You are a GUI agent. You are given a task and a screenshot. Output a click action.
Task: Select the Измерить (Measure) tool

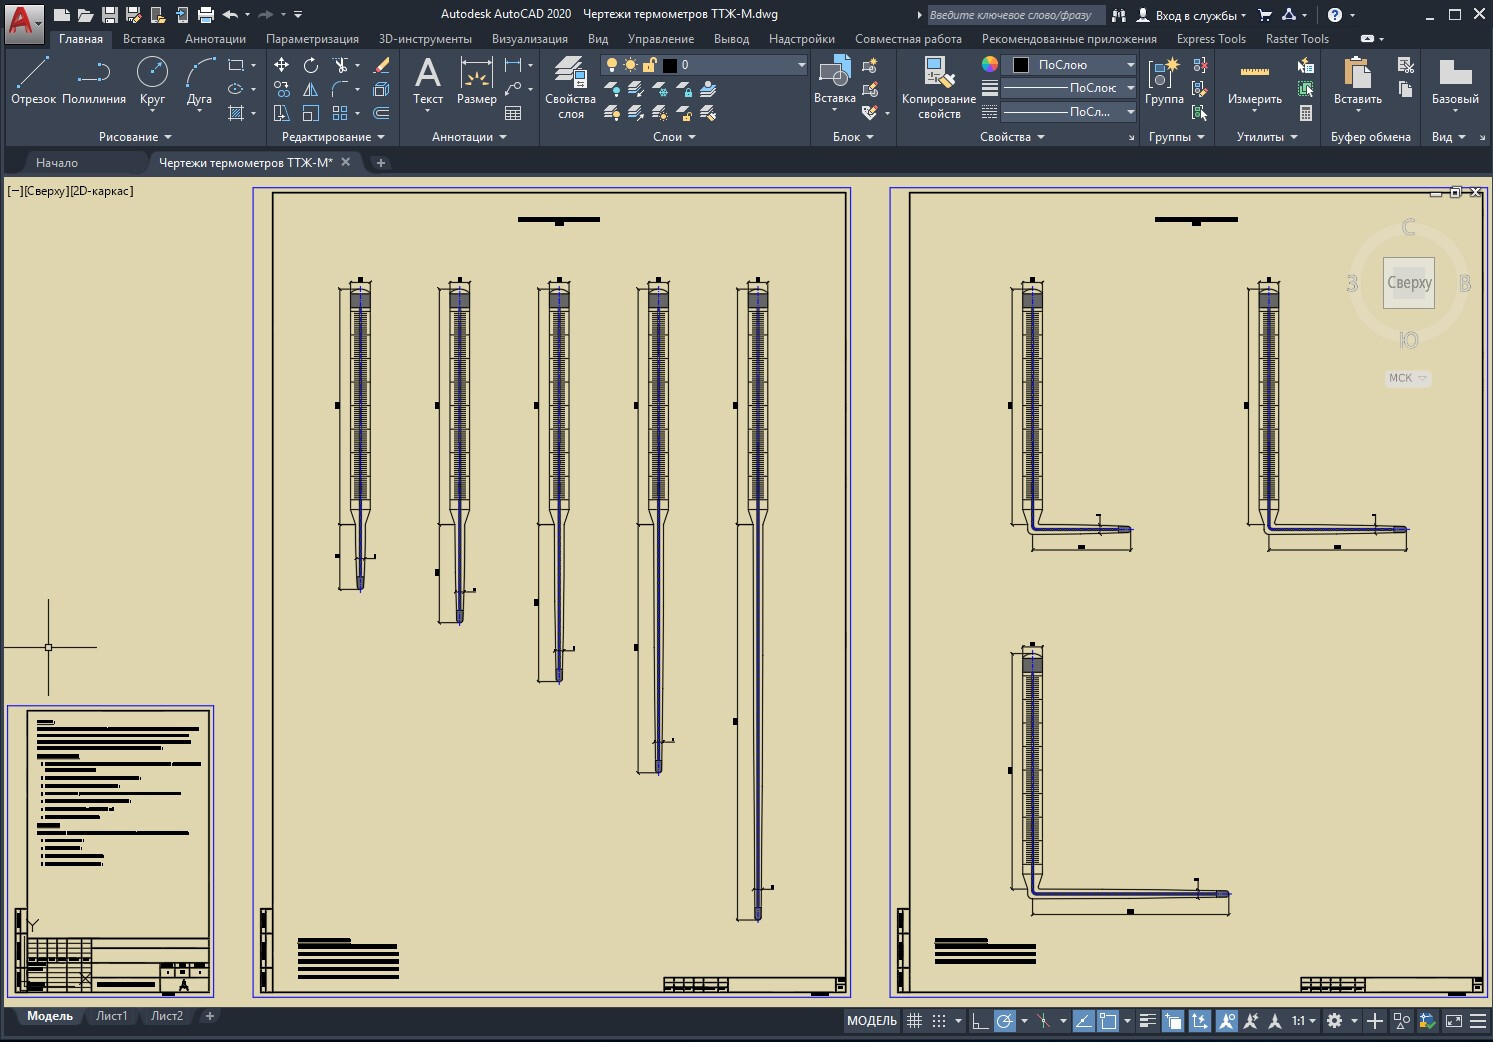click(x=1254, y=80)
